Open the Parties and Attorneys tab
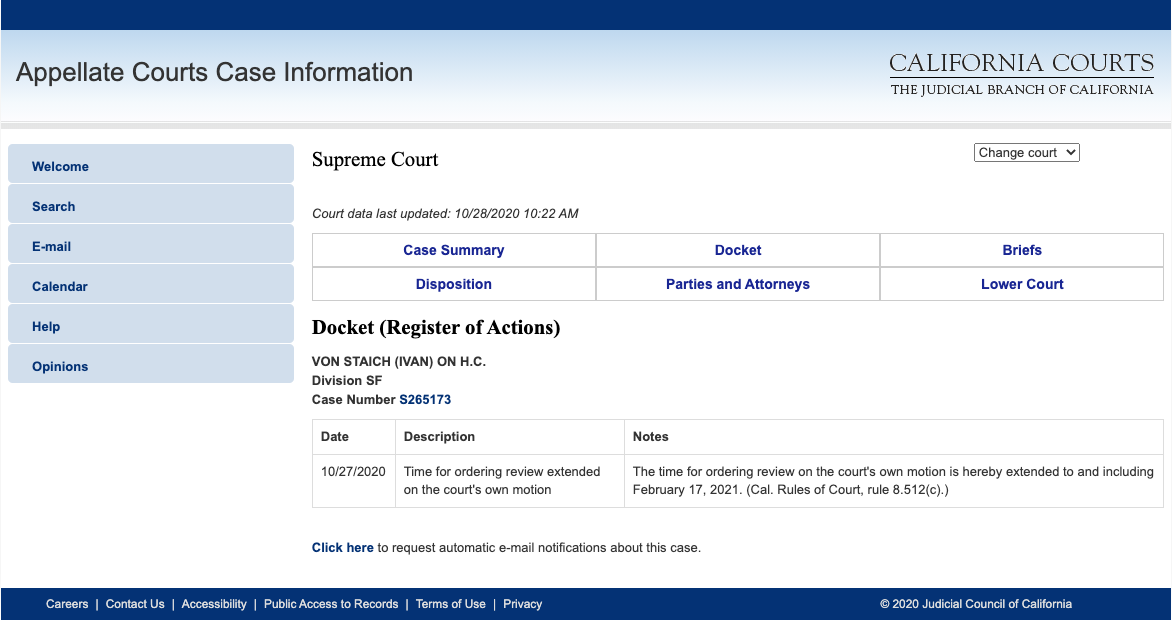The height and width of the screenshot is (621, 1172). [x=738, y=284]
